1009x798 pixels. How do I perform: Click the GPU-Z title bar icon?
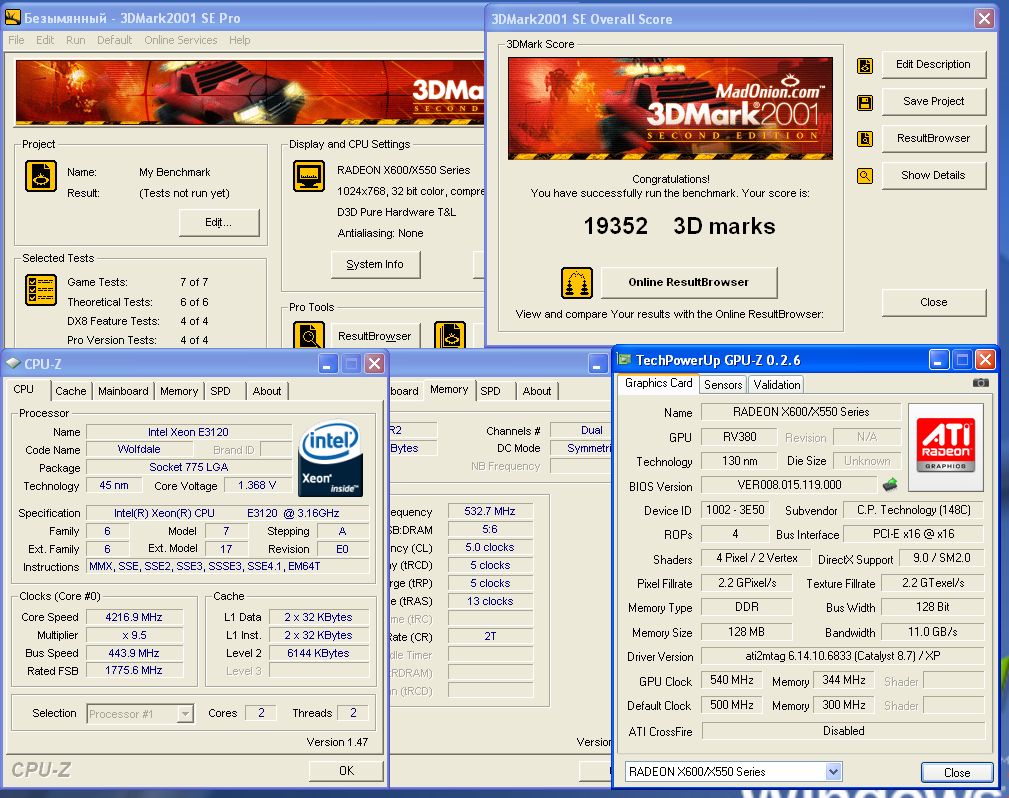[x=624, y=359]
